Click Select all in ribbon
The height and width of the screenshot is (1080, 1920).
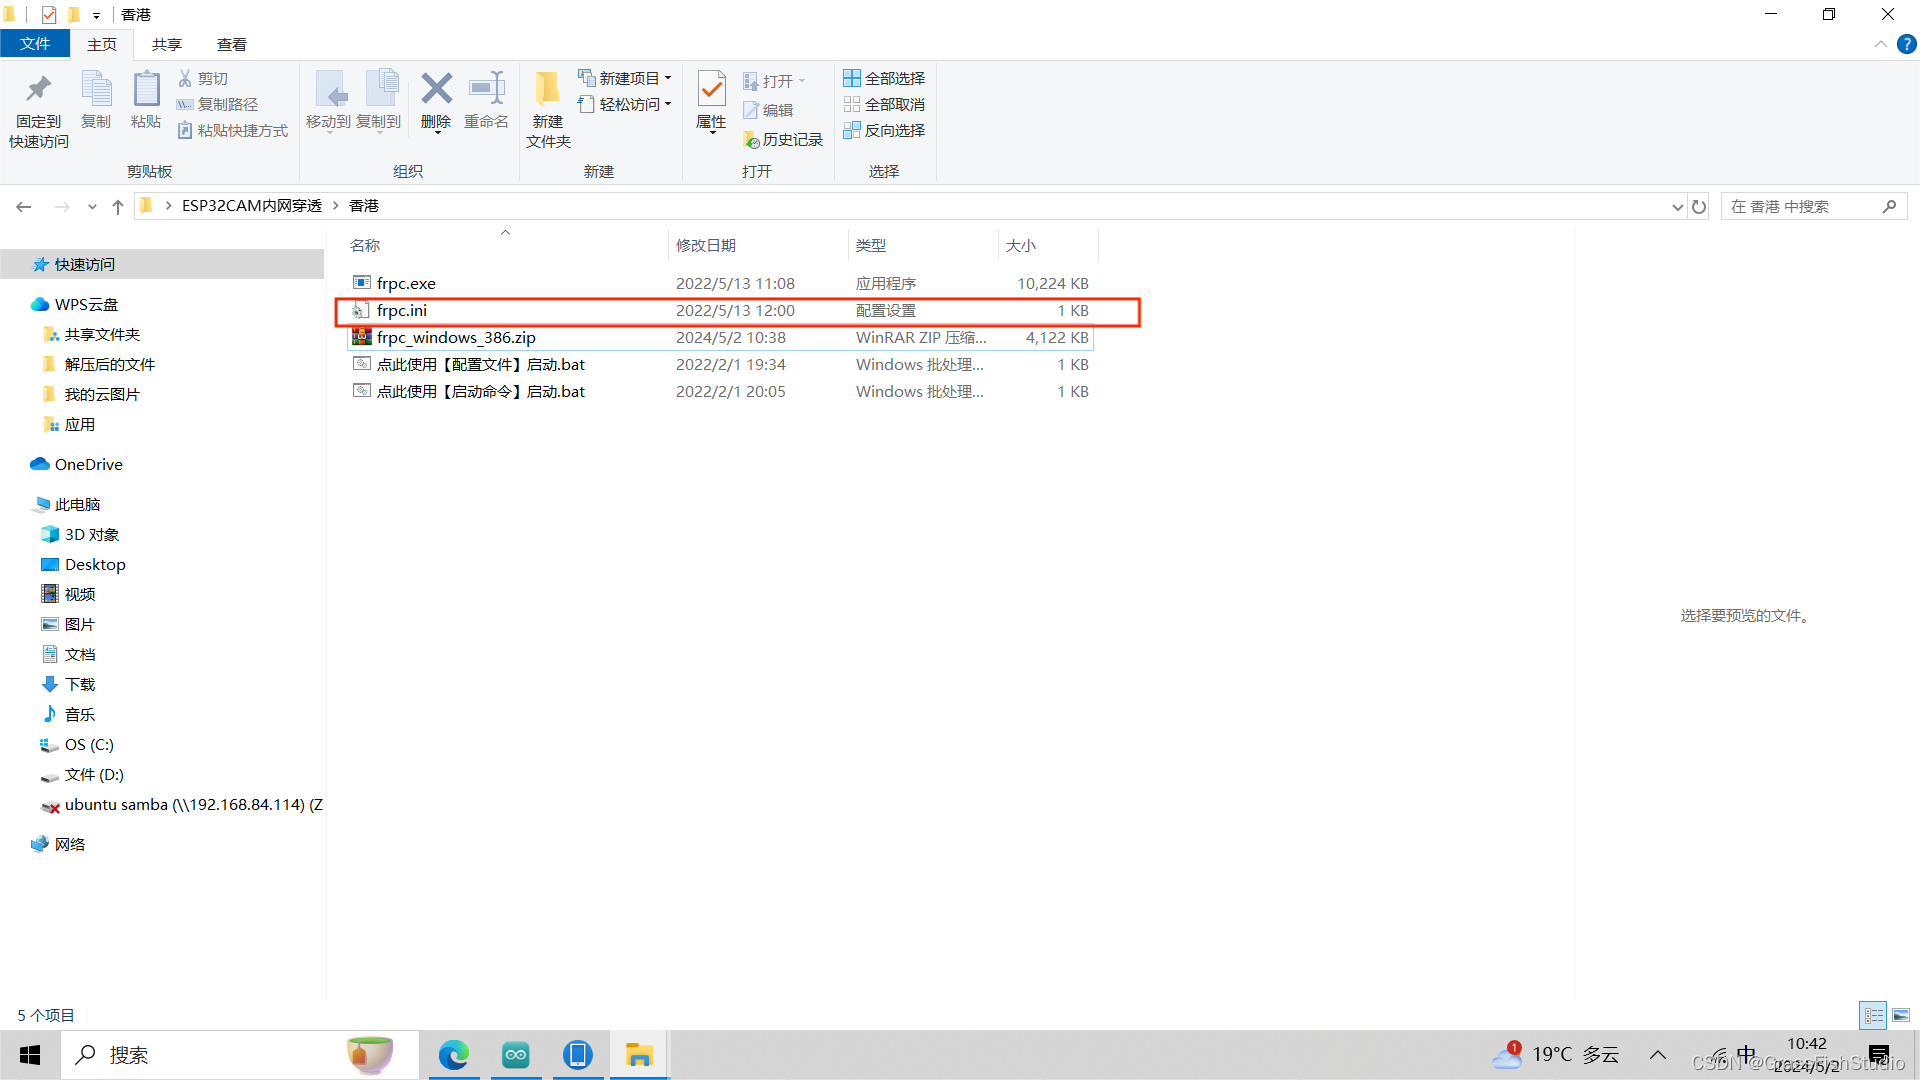pyautogui.click(x=884, y=78)
